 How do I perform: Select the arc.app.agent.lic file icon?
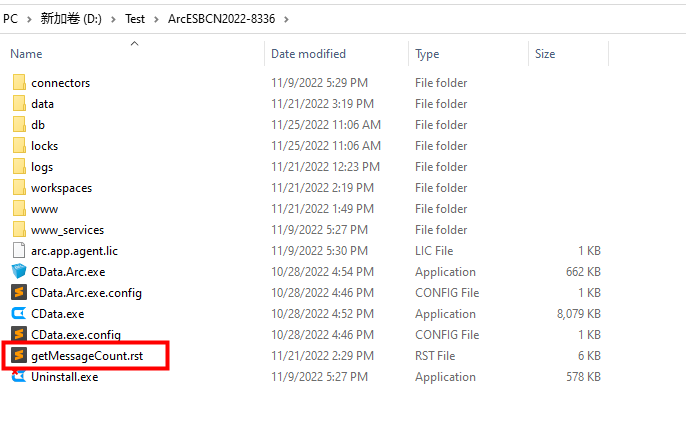click(19, 250)
